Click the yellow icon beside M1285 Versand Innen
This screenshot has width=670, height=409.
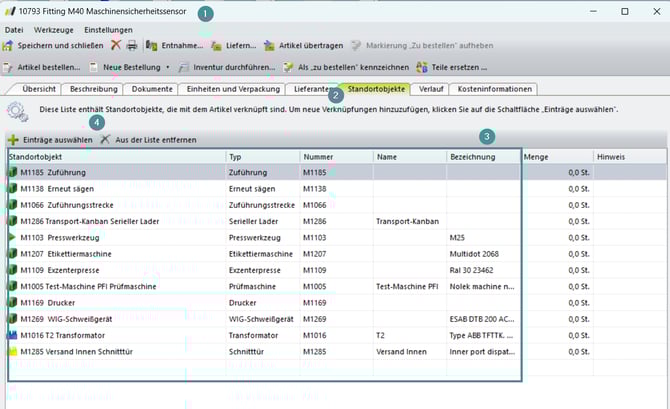tap(13, 352)
